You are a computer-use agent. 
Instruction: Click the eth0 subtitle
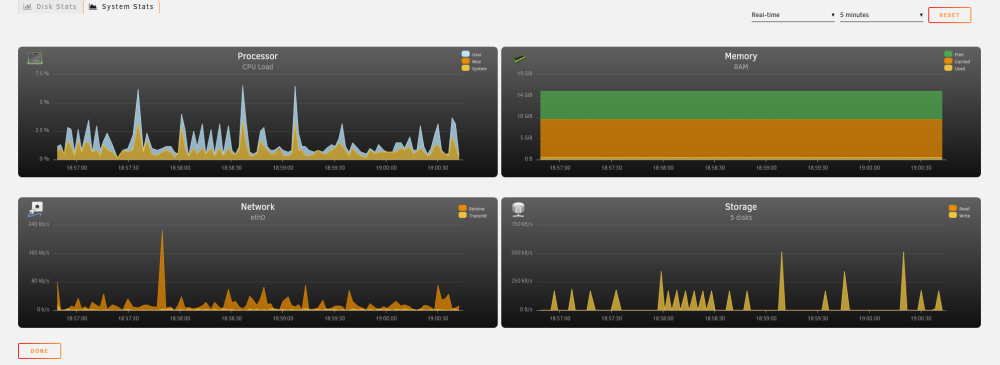258,218
